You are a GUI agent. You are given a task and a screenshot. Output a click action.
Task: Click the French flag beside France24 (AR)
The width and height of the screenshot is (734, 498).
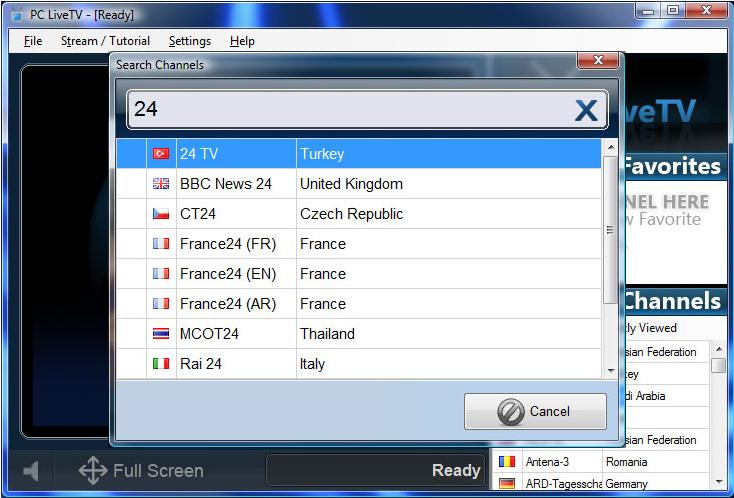[161, 303]
